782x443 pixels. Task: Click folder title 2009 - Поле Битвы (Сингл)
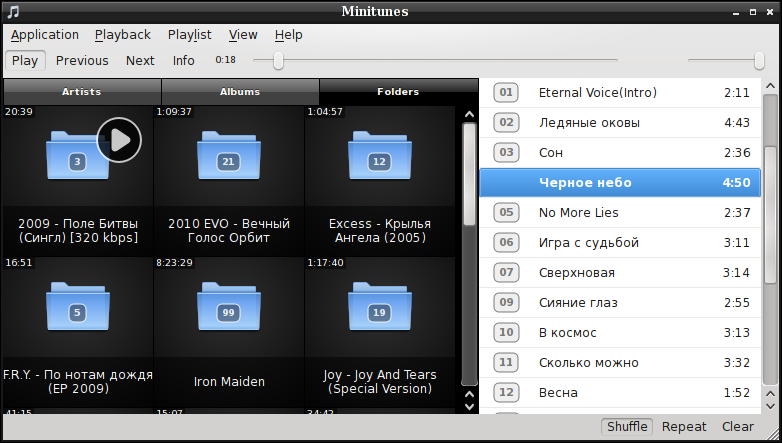[x=78, y=230]
